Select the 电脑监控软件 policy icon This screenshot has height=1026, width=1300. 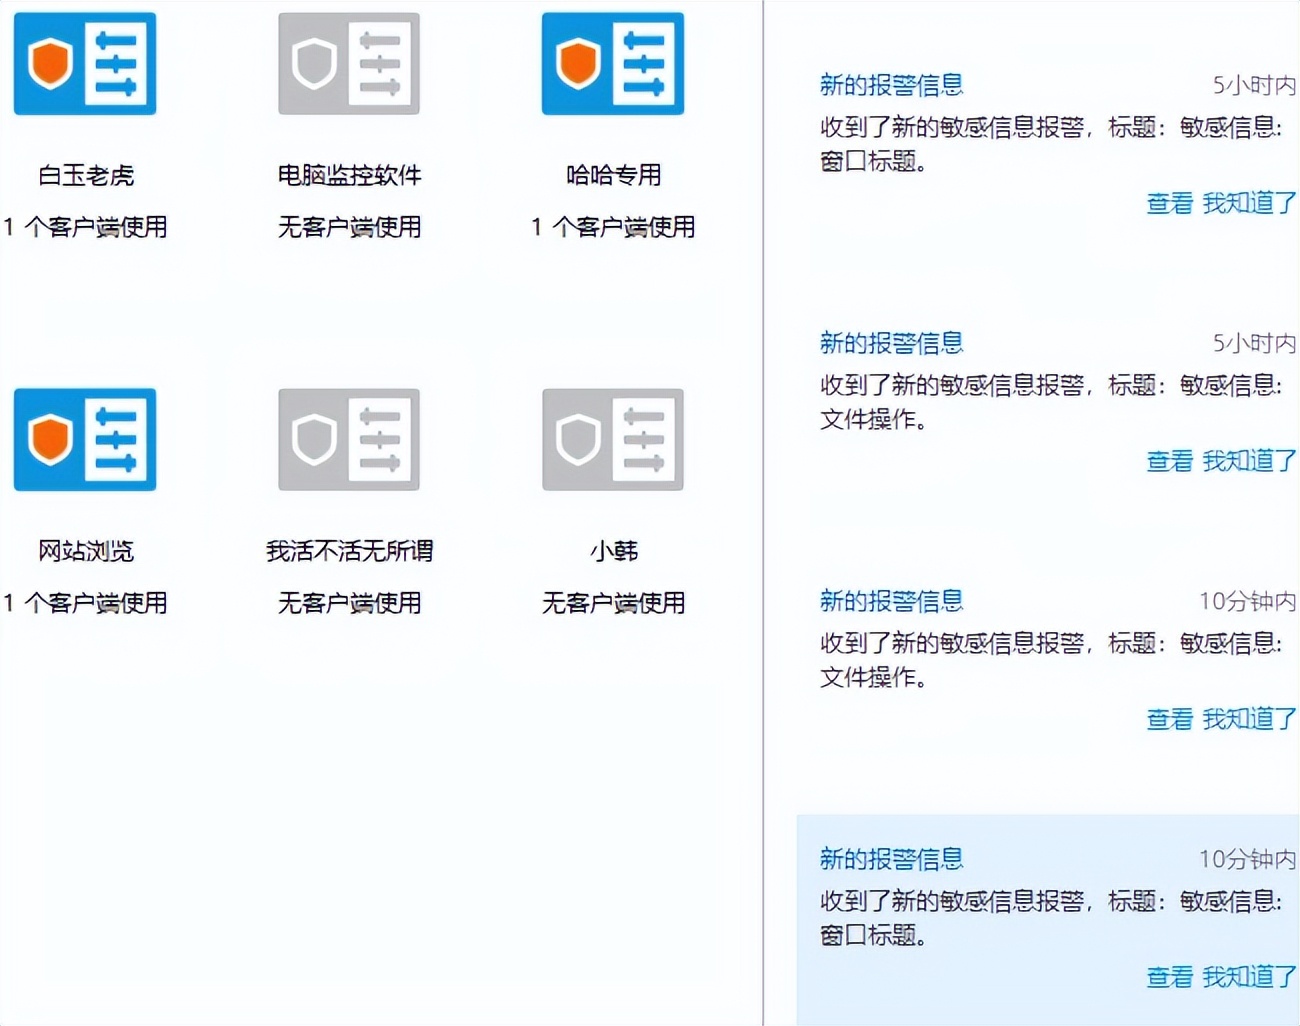tap(348, 62)
